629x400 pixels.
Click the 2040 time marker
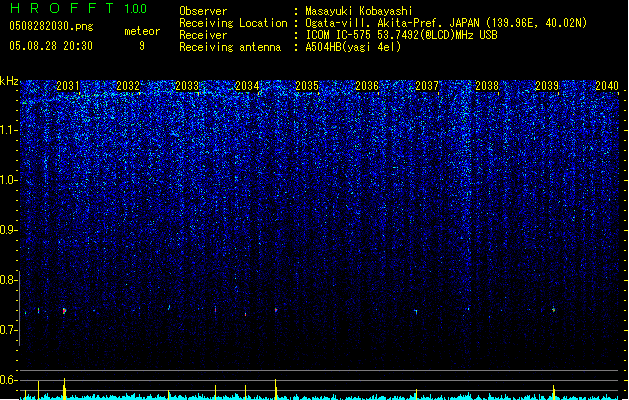(607, 86)
